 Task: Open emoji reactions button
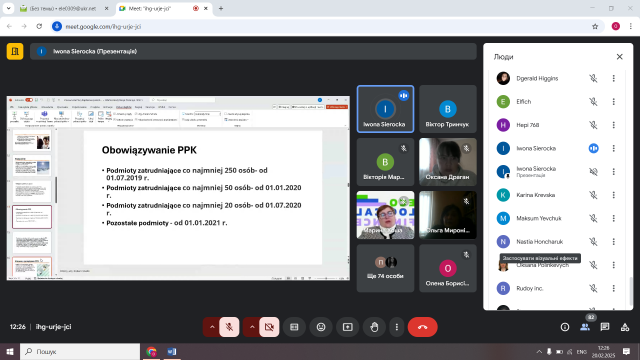(x=321, y=327)
